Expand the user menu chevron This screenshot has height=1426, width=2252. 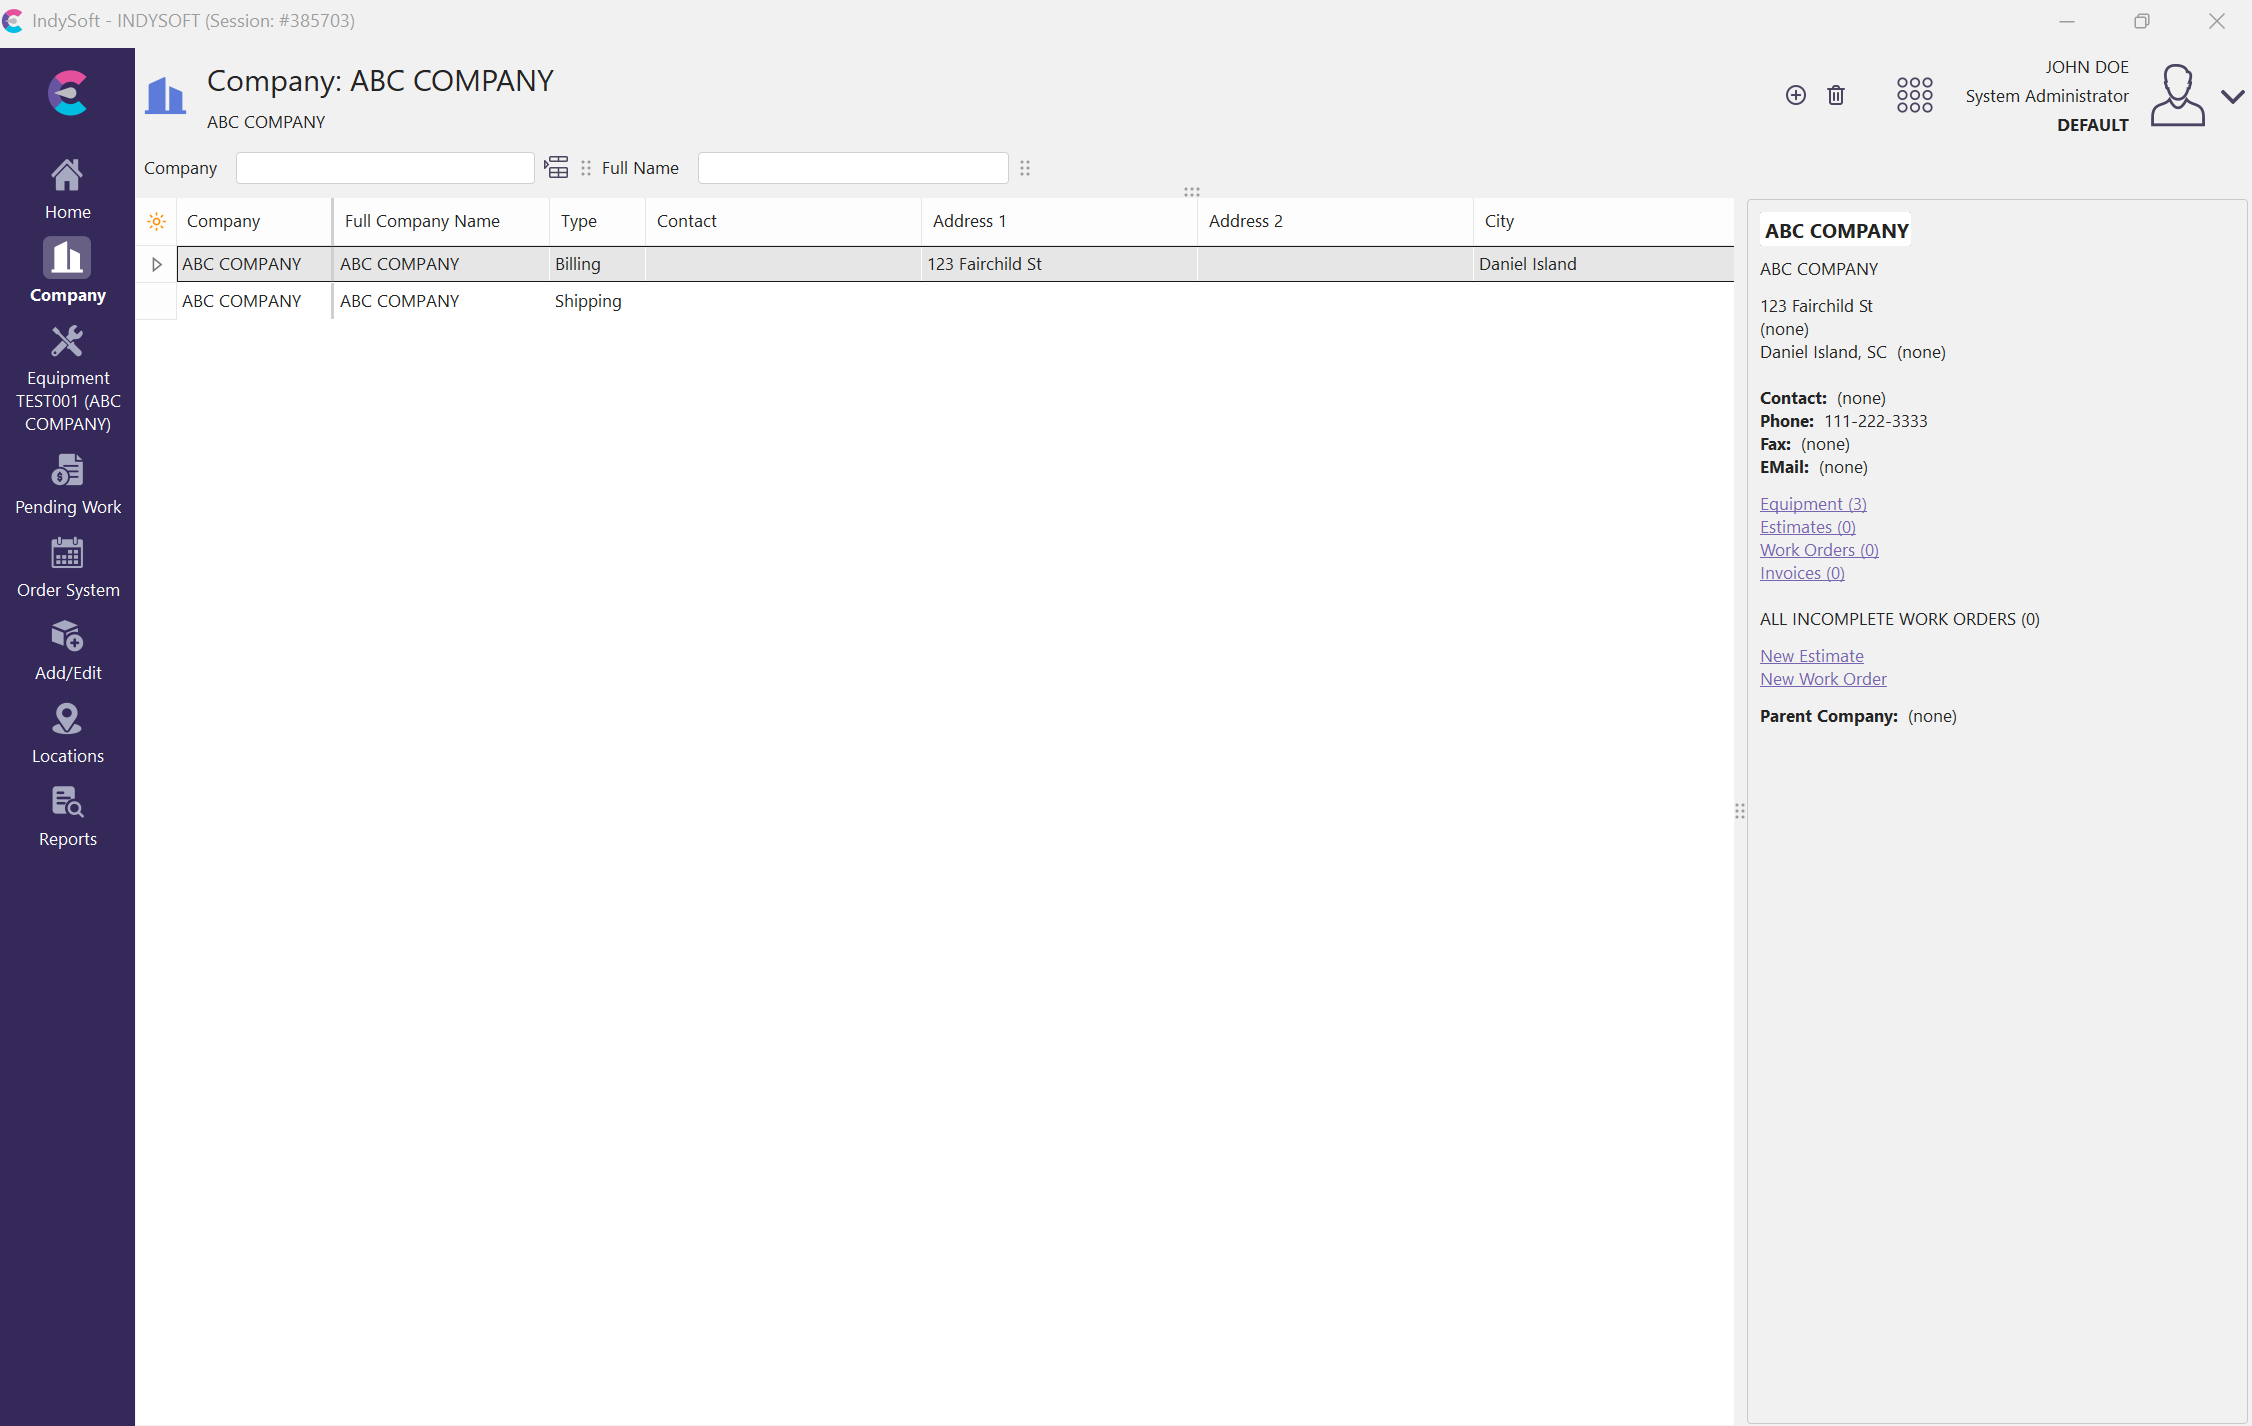(2232, 96)
